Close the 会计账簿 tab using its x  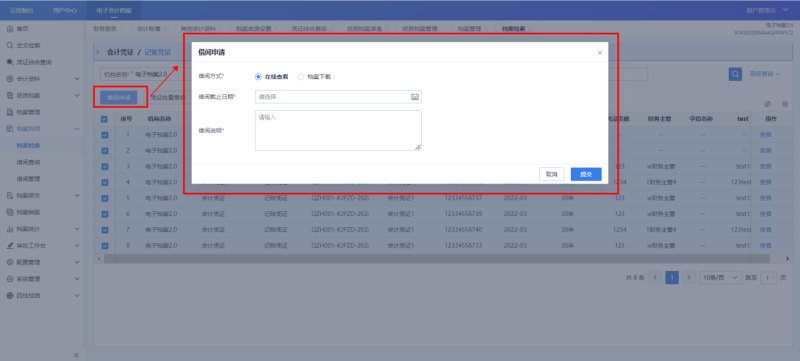tap(166, 29)
